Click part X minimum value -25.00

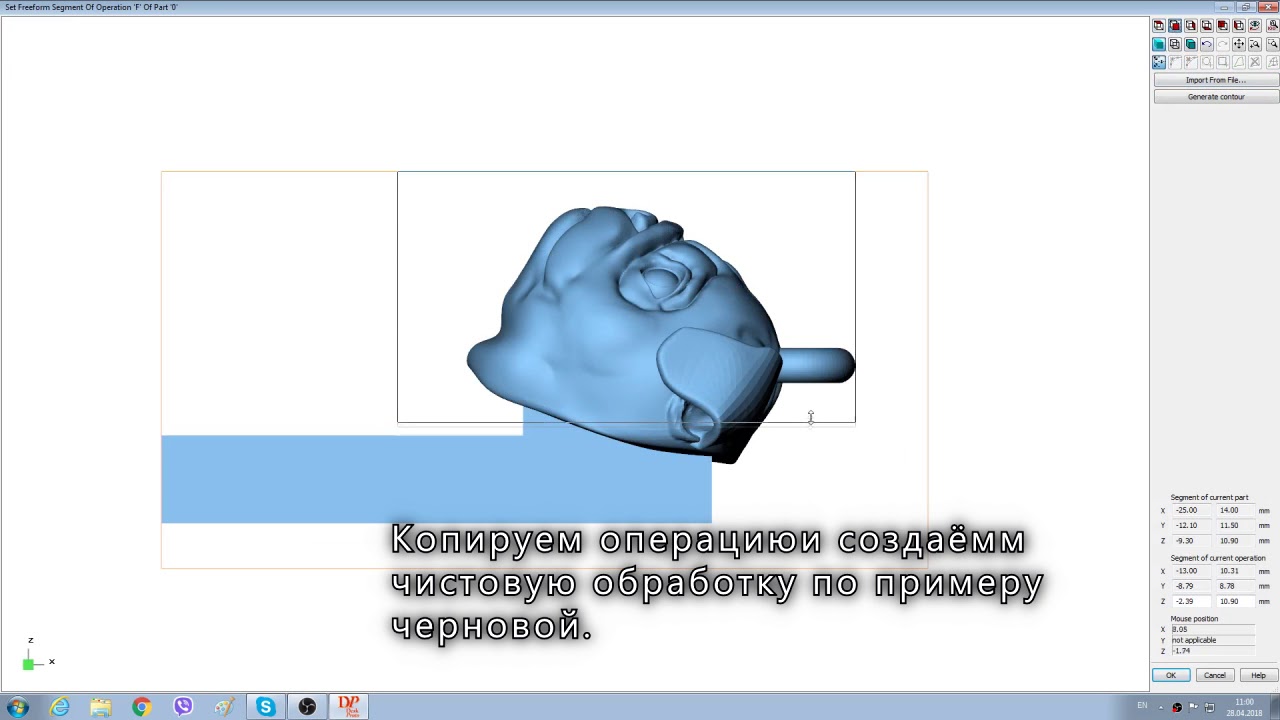click(1191, 510)
